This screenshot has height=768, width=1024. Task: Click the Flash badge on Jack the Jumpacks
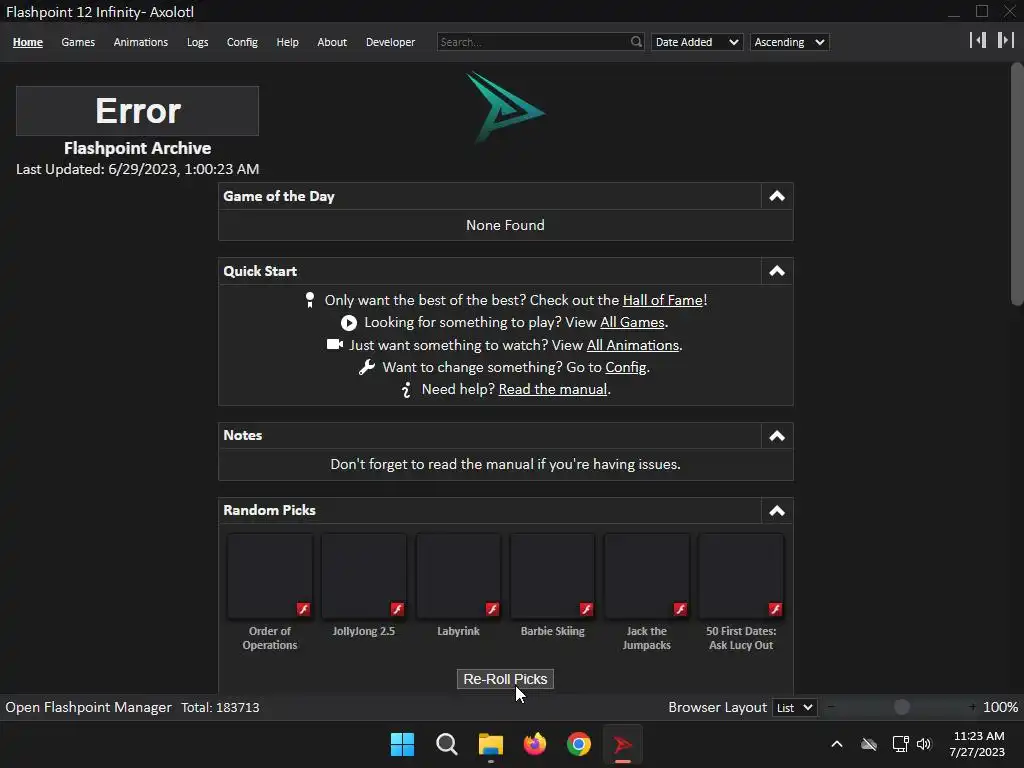(x=680, y=609)
